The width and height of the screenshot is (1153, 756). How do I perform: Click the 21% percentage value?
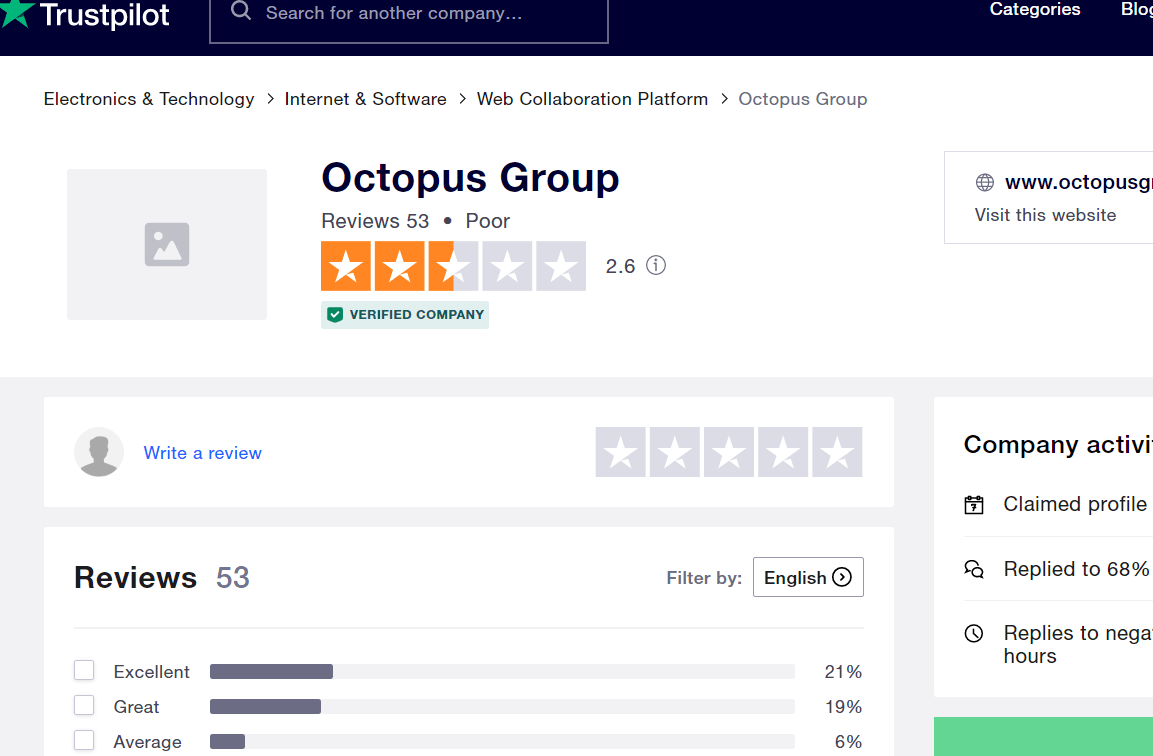(x=843, y=671)
